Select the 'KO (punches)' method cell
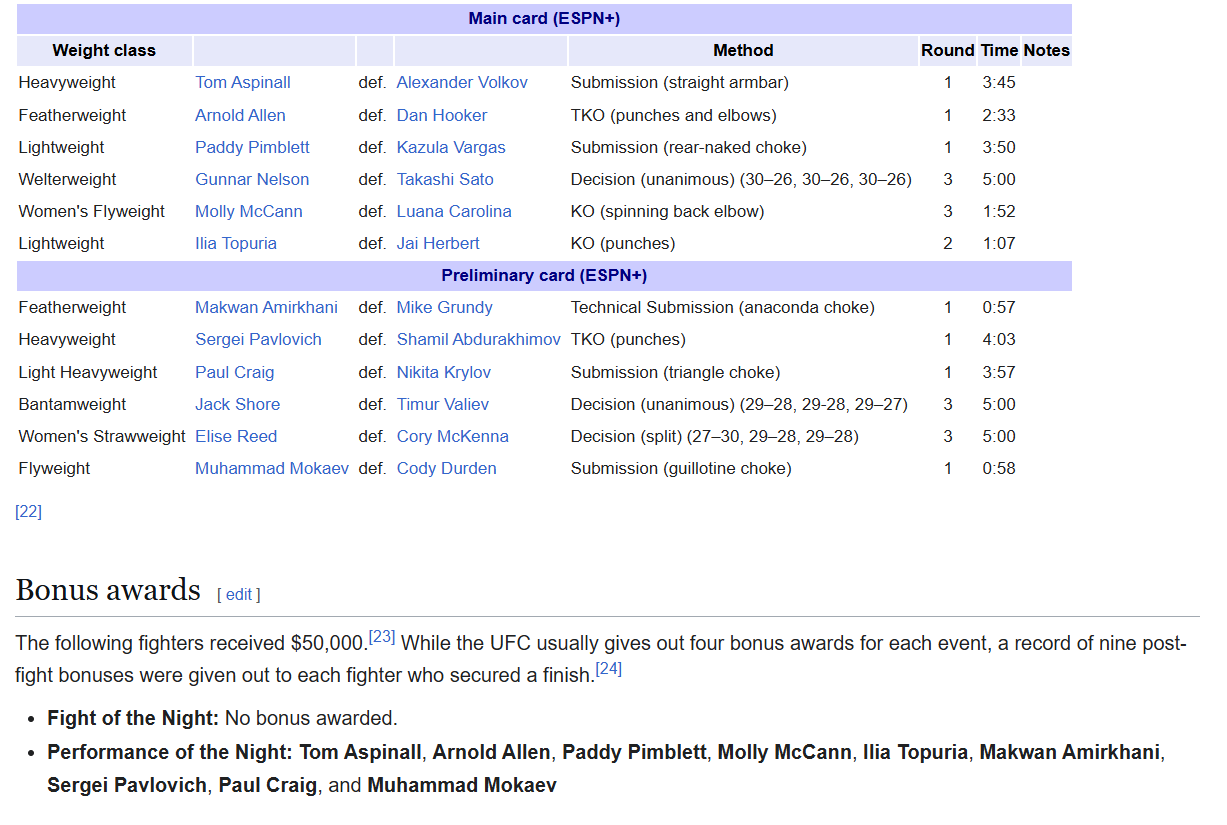Viewport: 1227px width, 825px height. (x=622, y=243)
